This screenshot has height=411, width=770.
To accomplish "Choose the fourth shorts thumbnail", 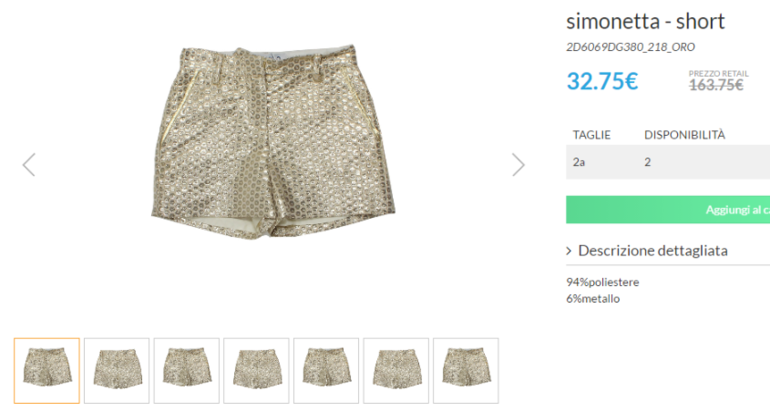I will (x=256, y=371).
